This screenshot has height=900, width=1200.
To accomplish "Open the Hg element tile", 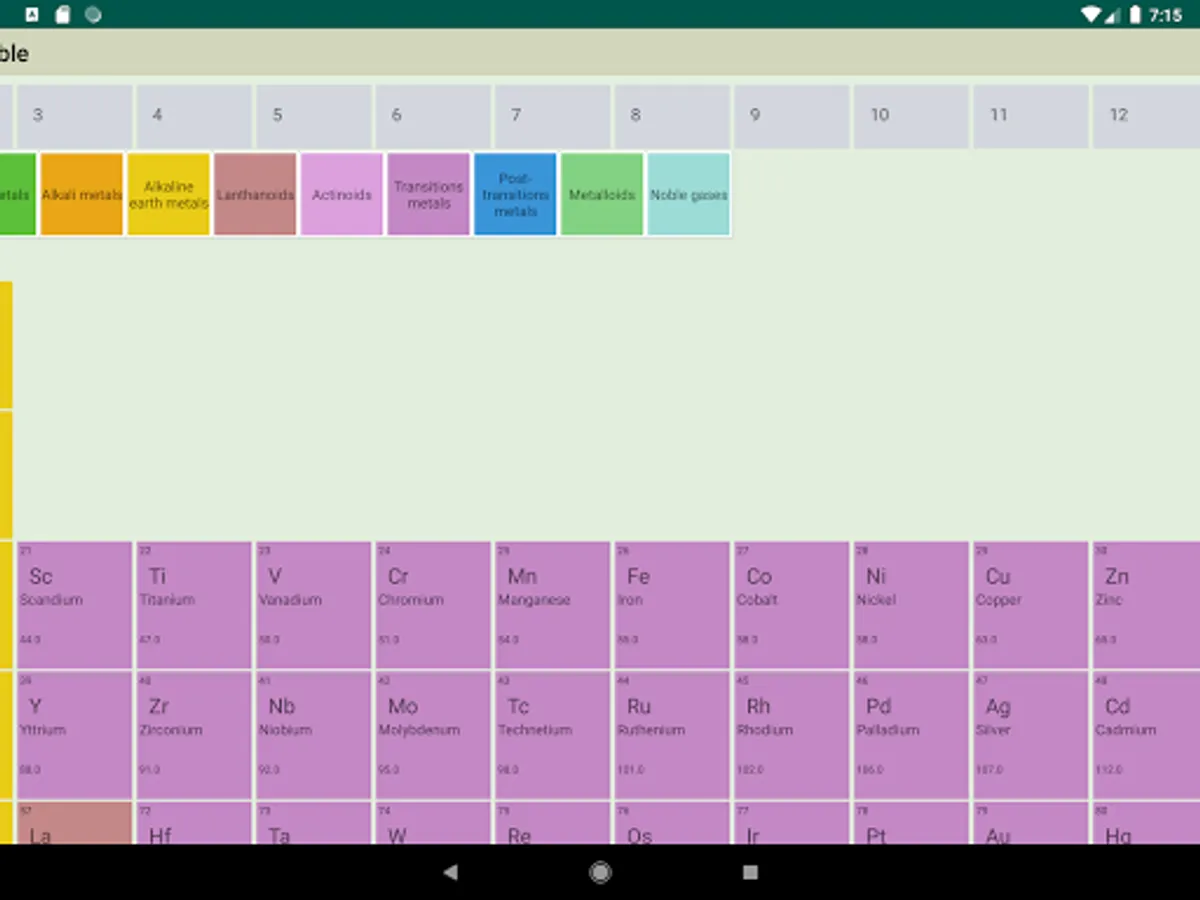I will tap(1146, 823).
